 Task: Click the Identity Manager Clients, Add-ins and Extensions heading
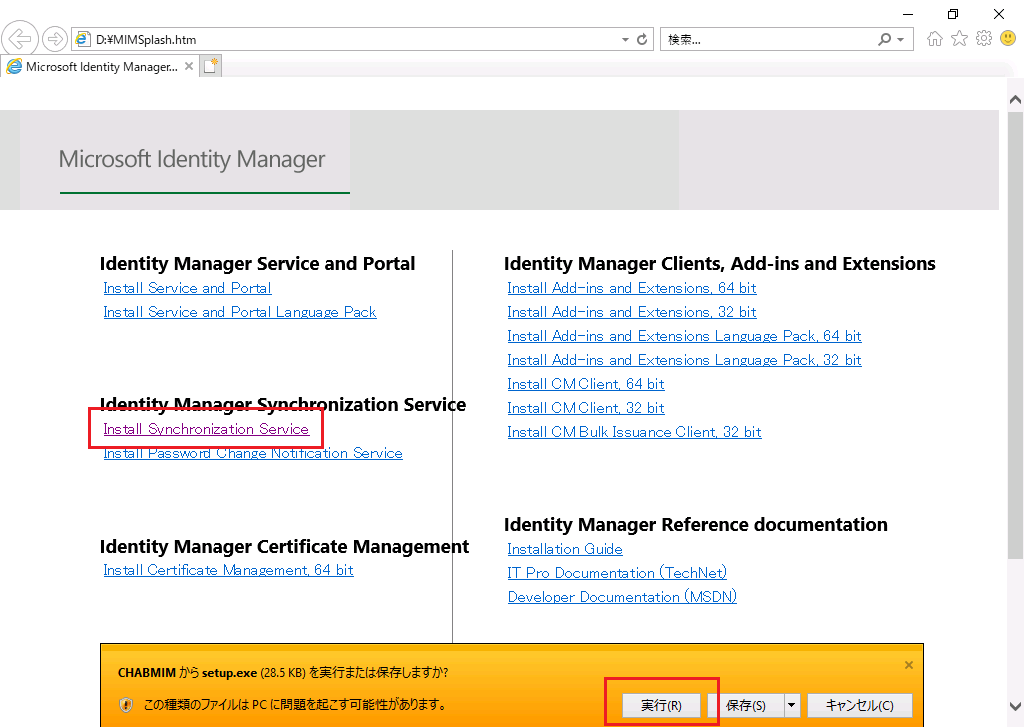[x=720, y=263]
